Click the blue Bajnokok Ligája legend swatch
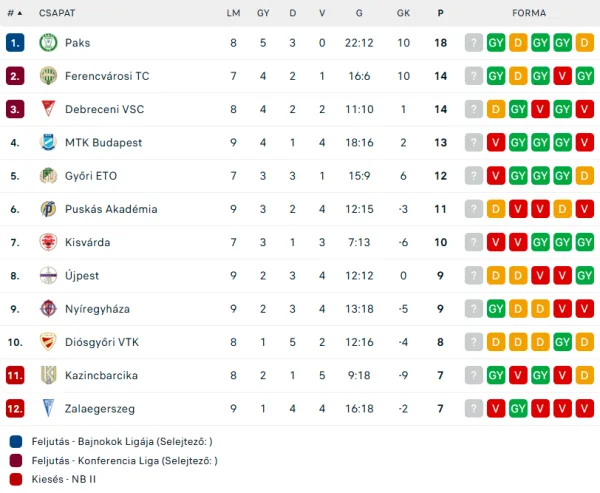Image resolution: width=600 pixels, height=493 pixels. click(15, 441)
